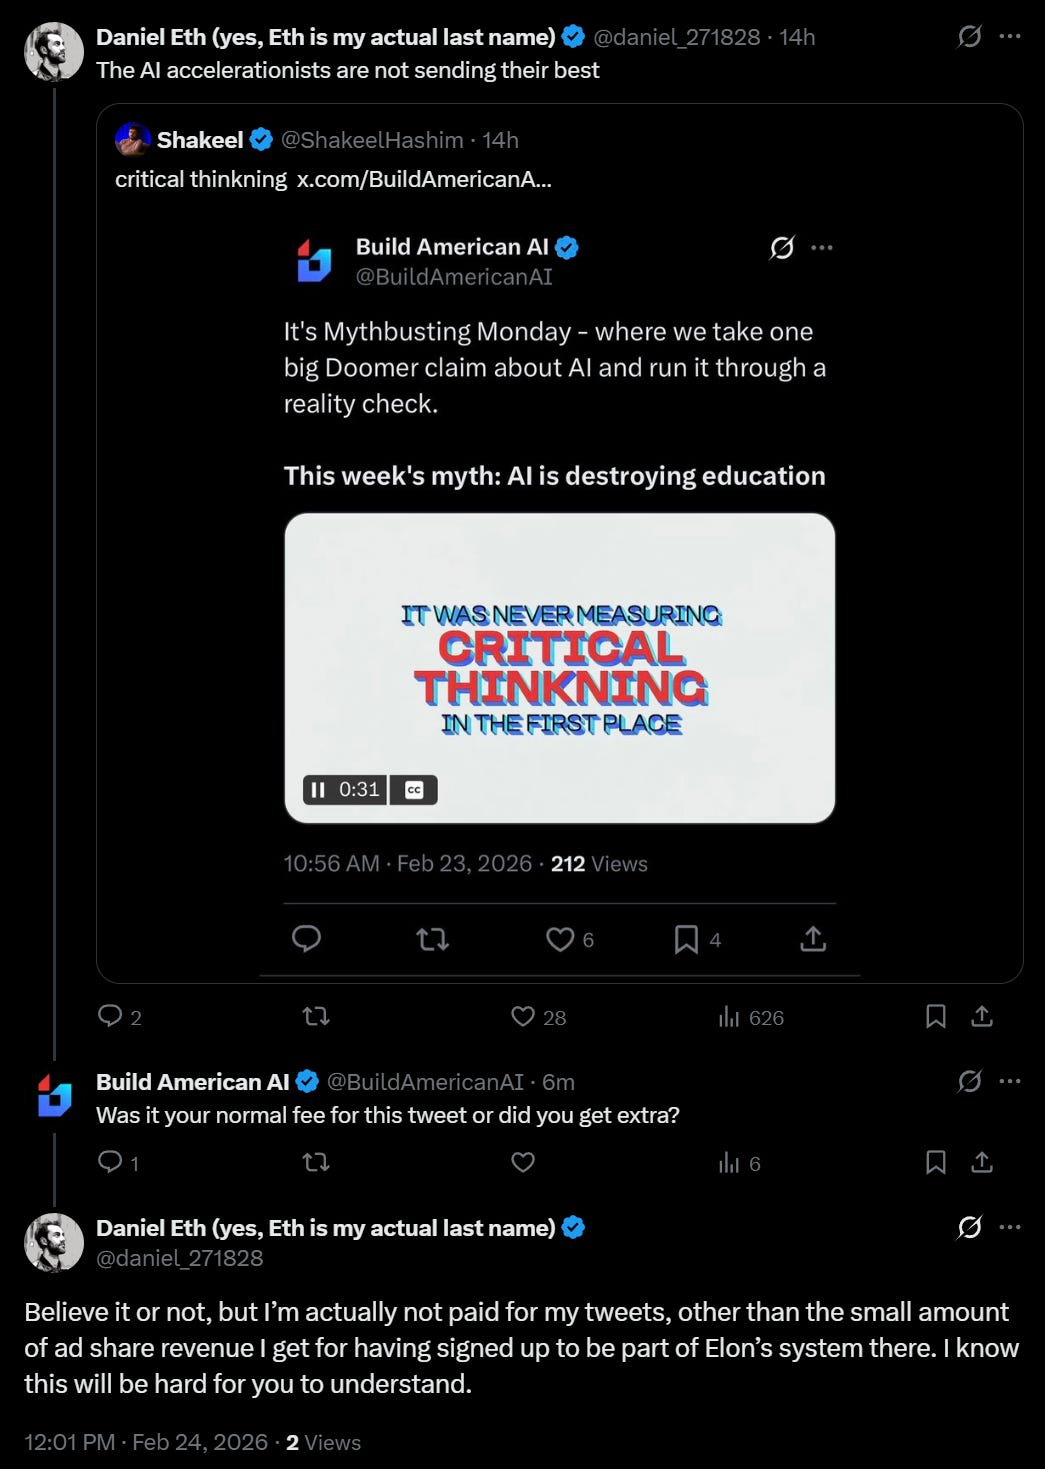Image resolution: width=1045 pixels, height=1469 pixels.
Task: Expand more menu on Daniel Eth's bottom tweet
Action: pyautogui.click(x=1010, y=1227)
